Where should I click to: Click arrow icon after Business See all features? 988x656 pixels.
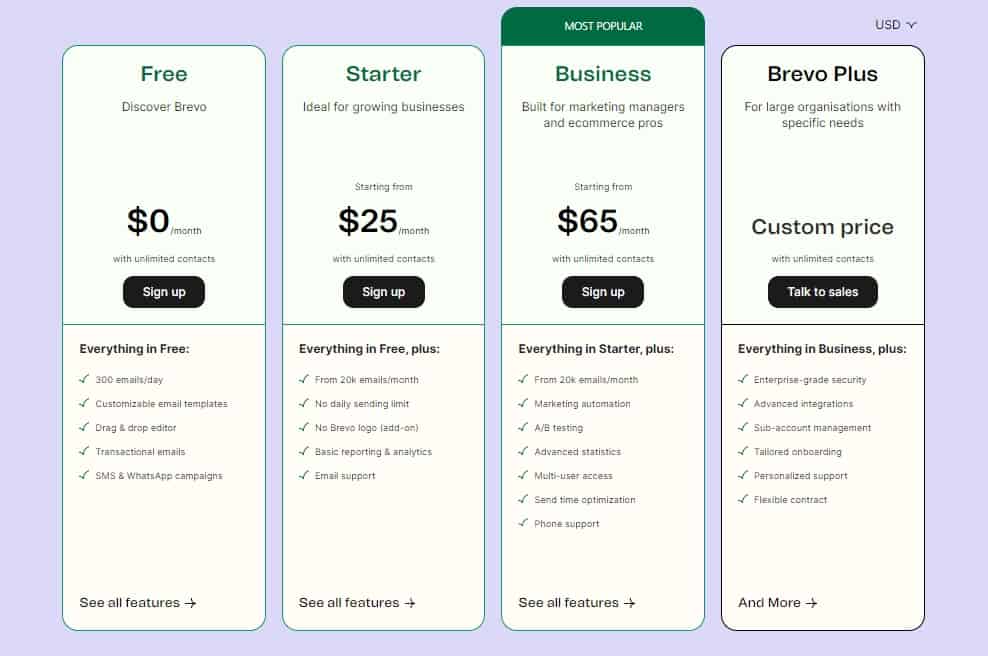coord(629,603)
